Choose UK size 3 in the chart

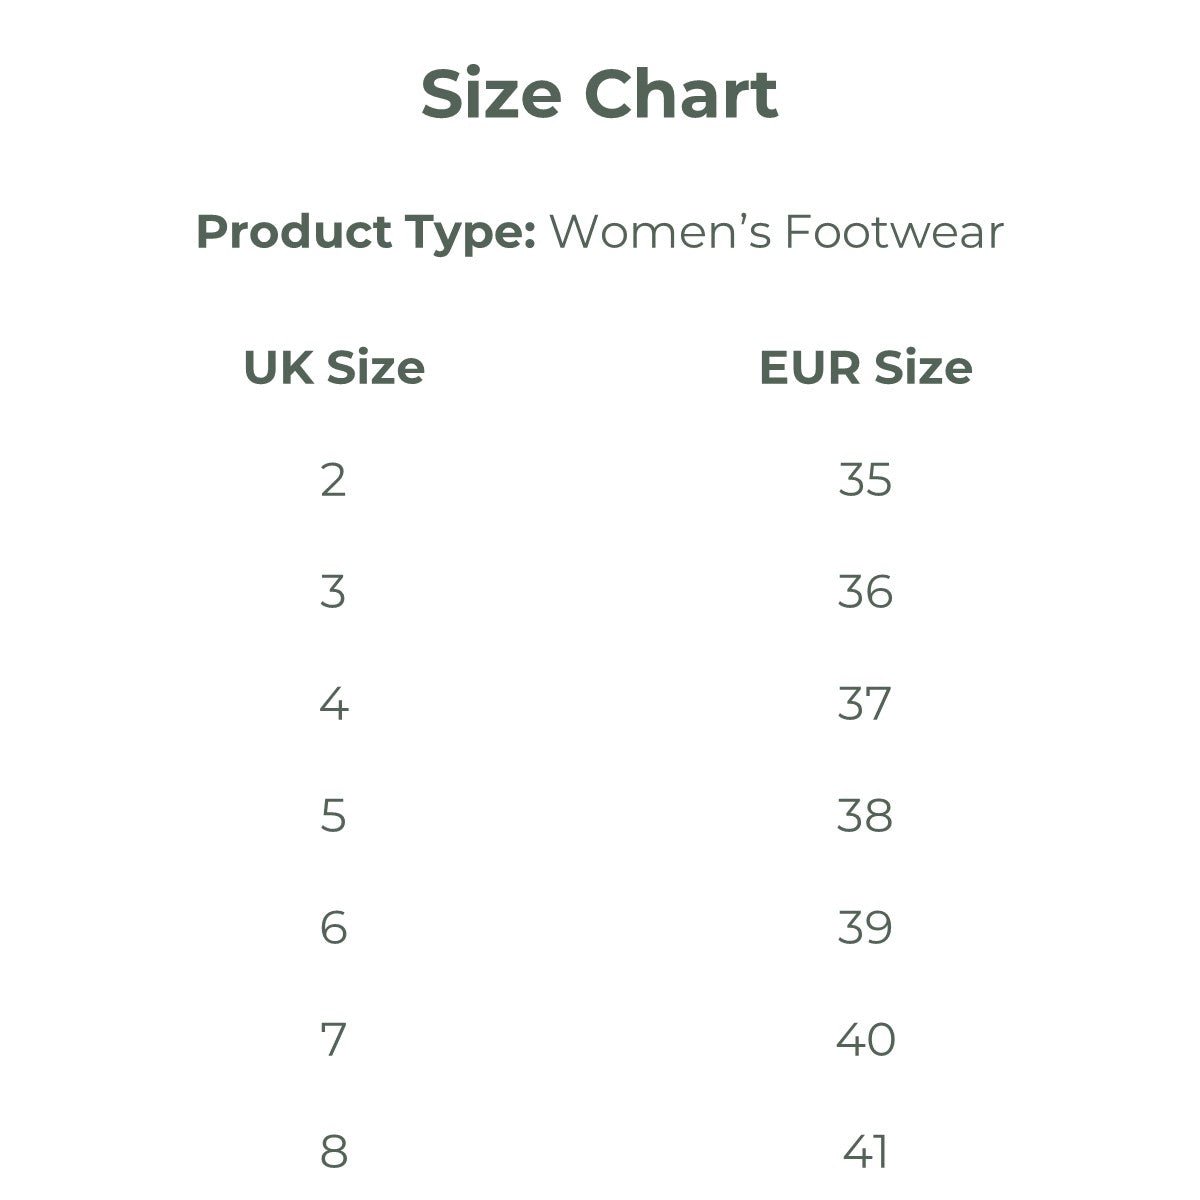point(333,592)
